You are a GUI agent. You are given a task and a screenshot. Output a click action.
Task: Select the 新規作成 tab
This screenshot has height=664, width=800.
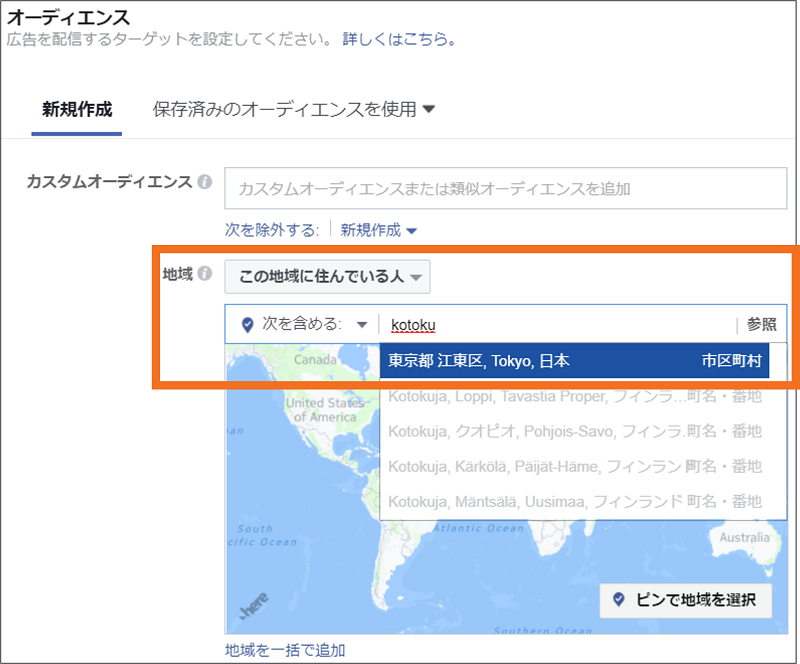click(77, 109)
